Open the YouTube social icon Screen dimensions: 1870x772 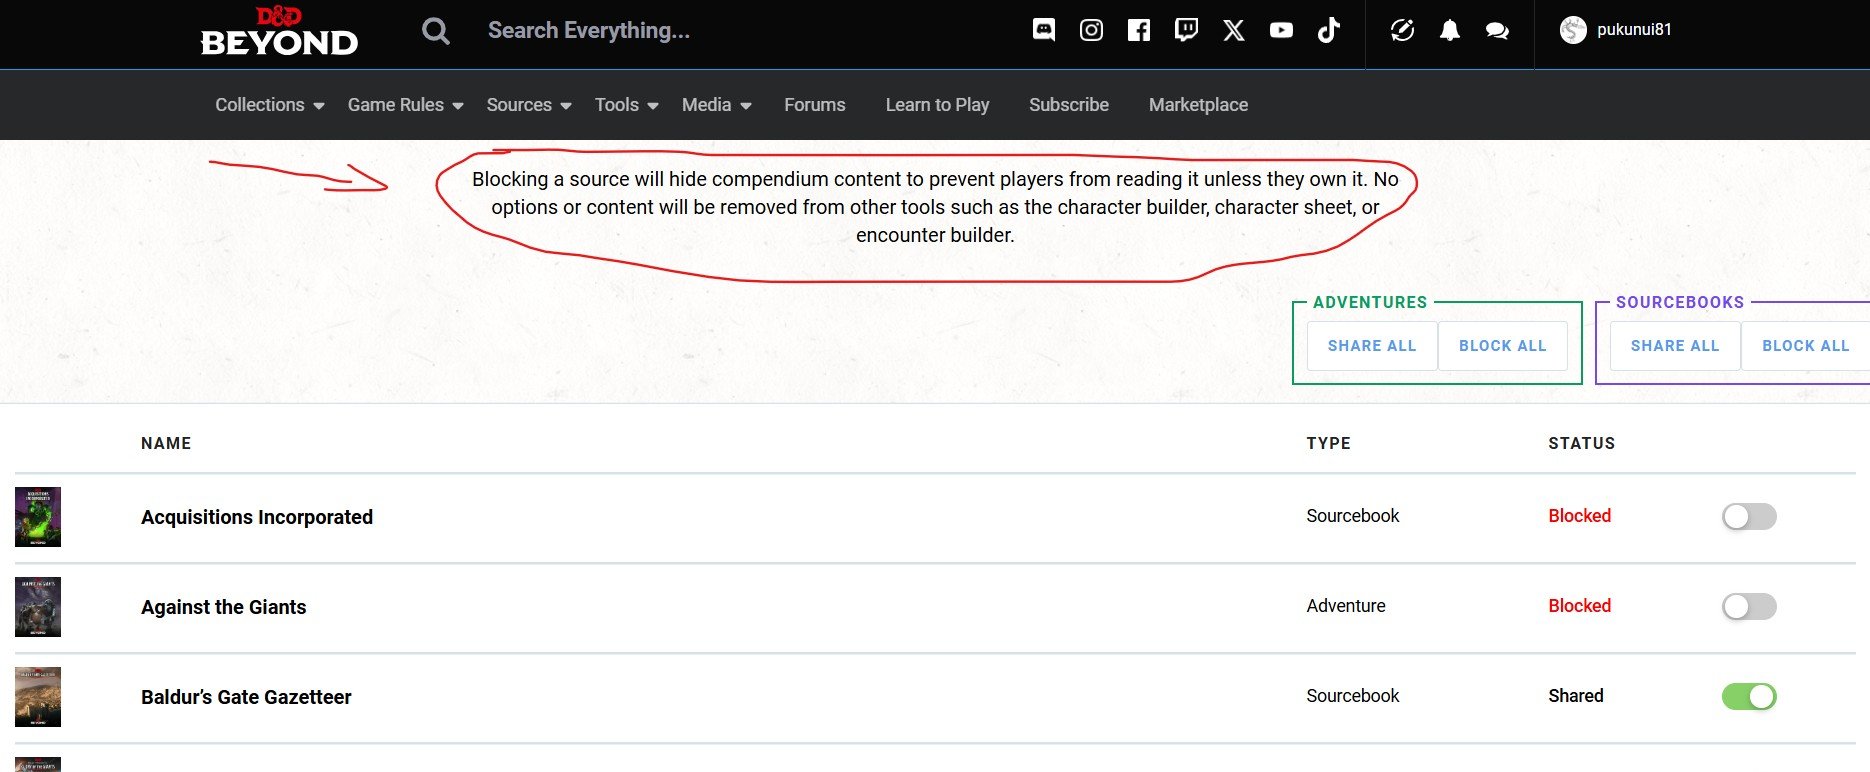[x=1281, y=30]
